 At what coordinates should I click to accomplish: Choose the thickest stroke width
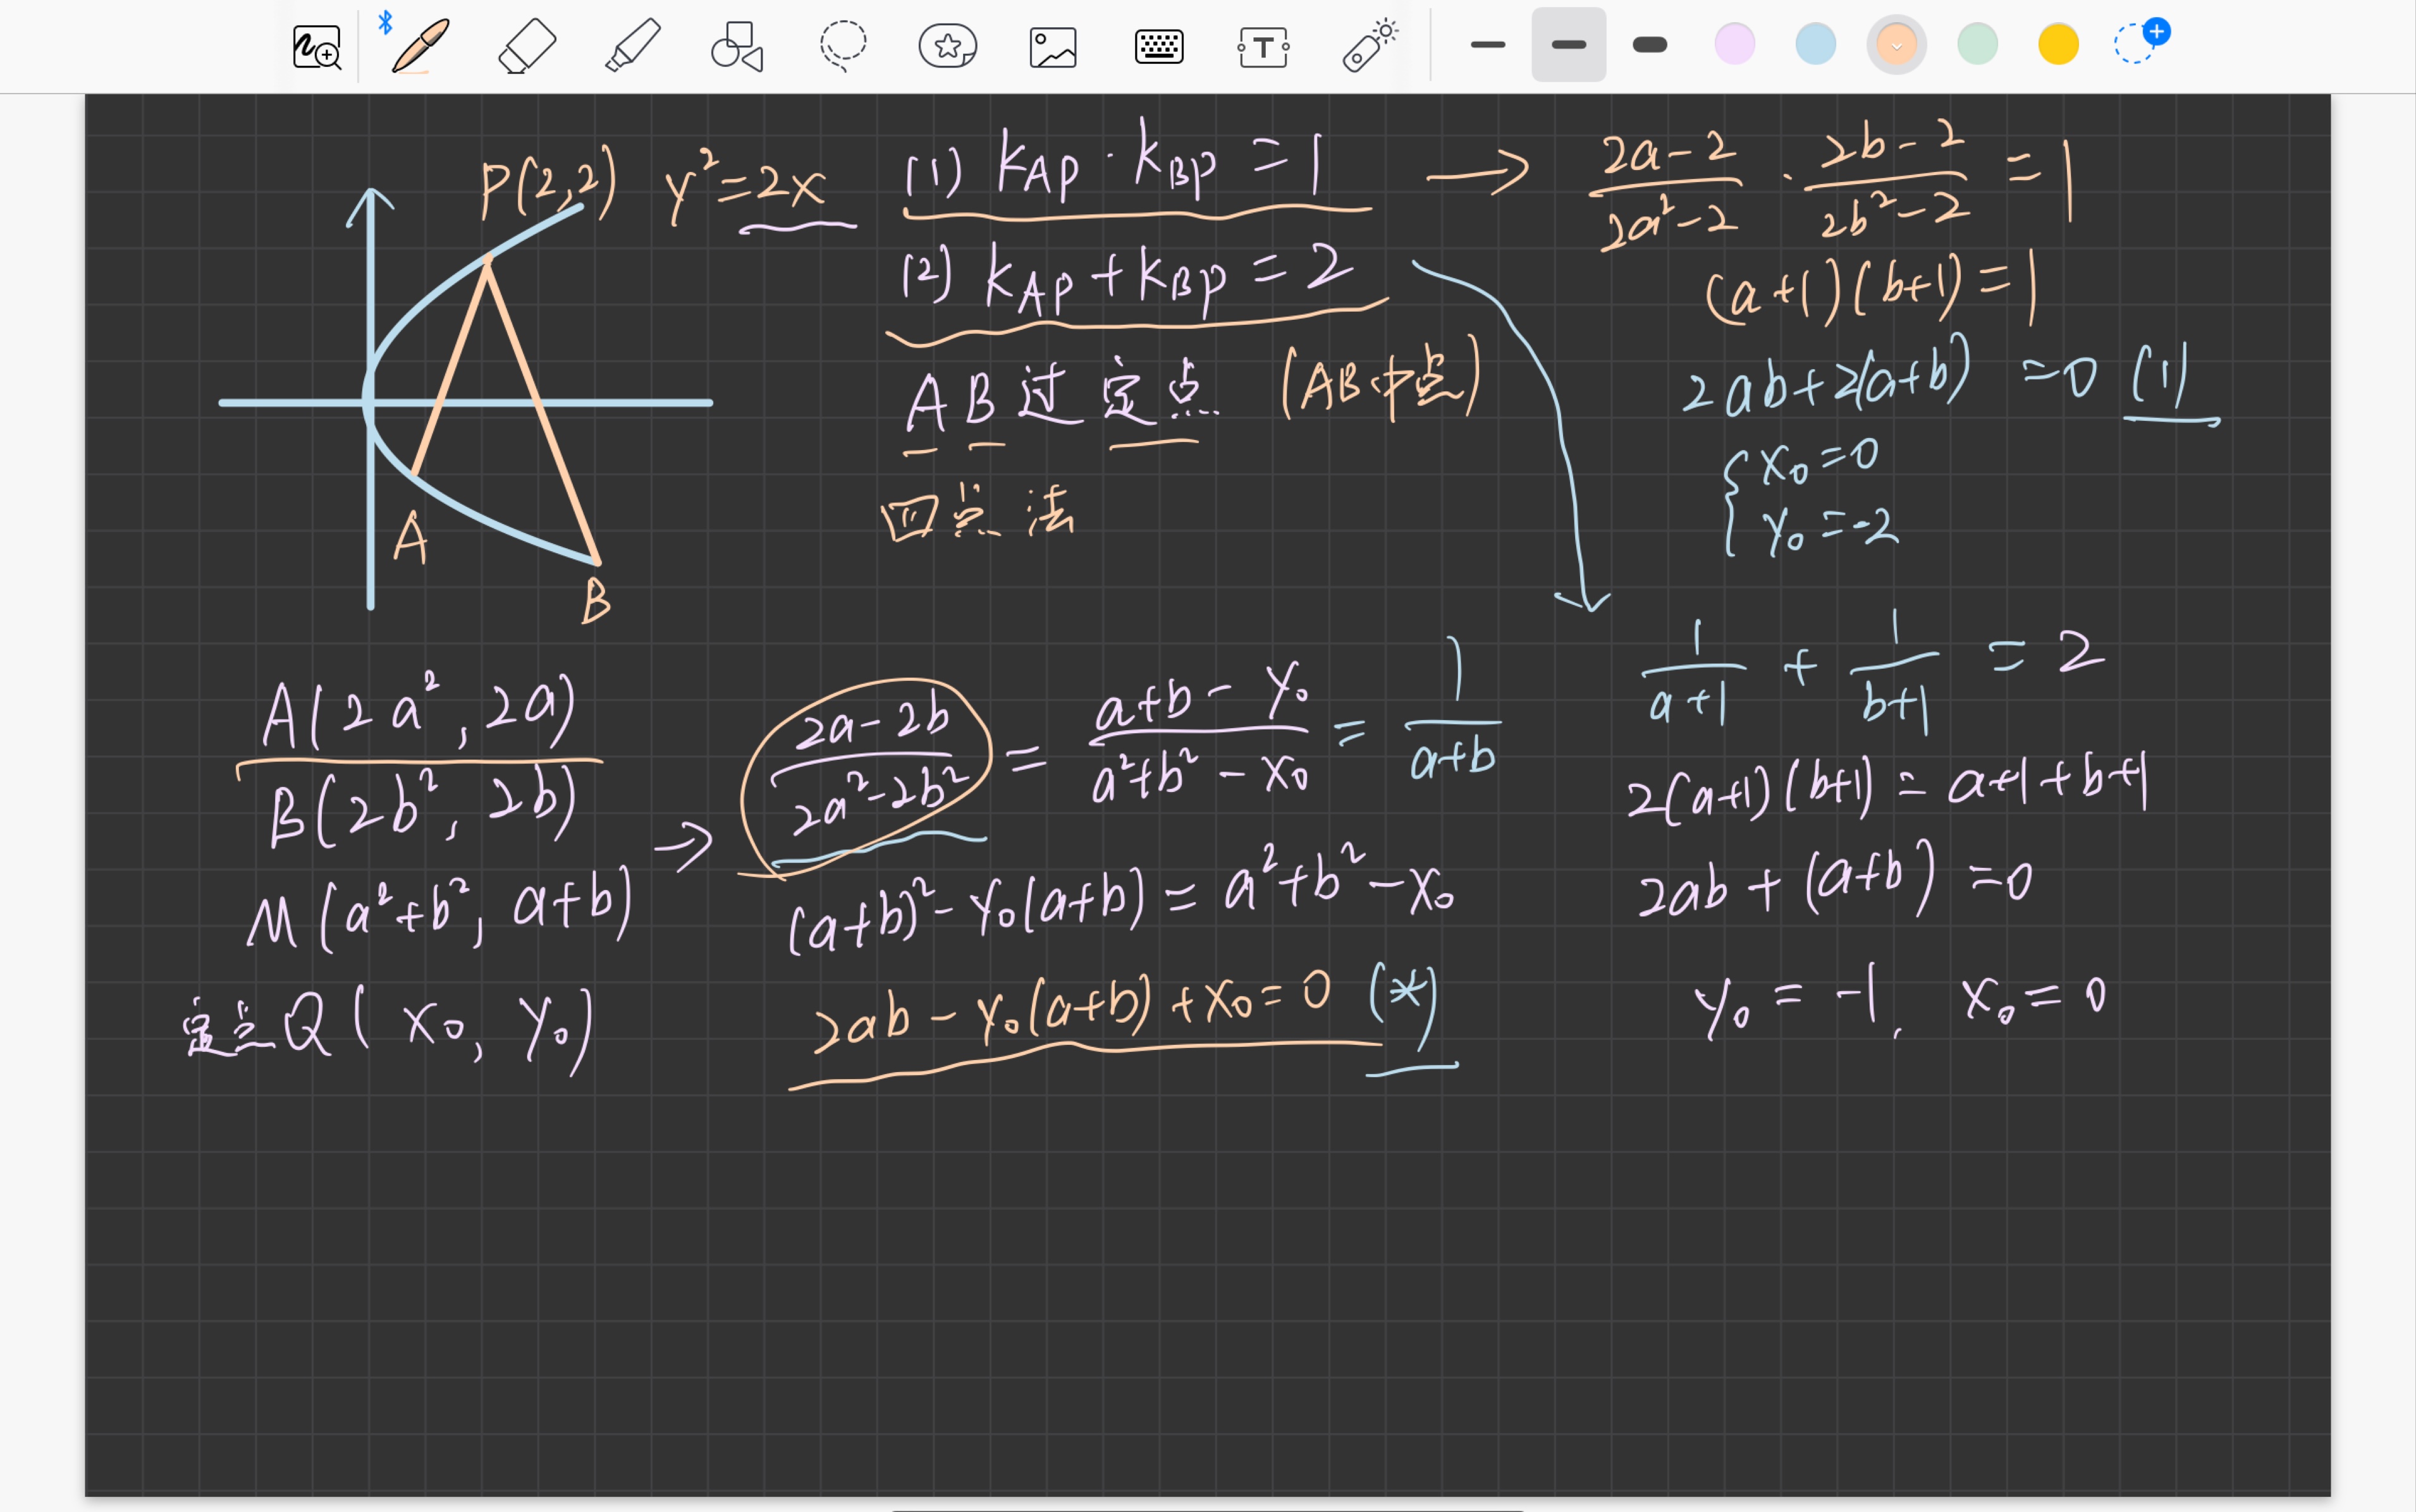[x=1650, y=45]
